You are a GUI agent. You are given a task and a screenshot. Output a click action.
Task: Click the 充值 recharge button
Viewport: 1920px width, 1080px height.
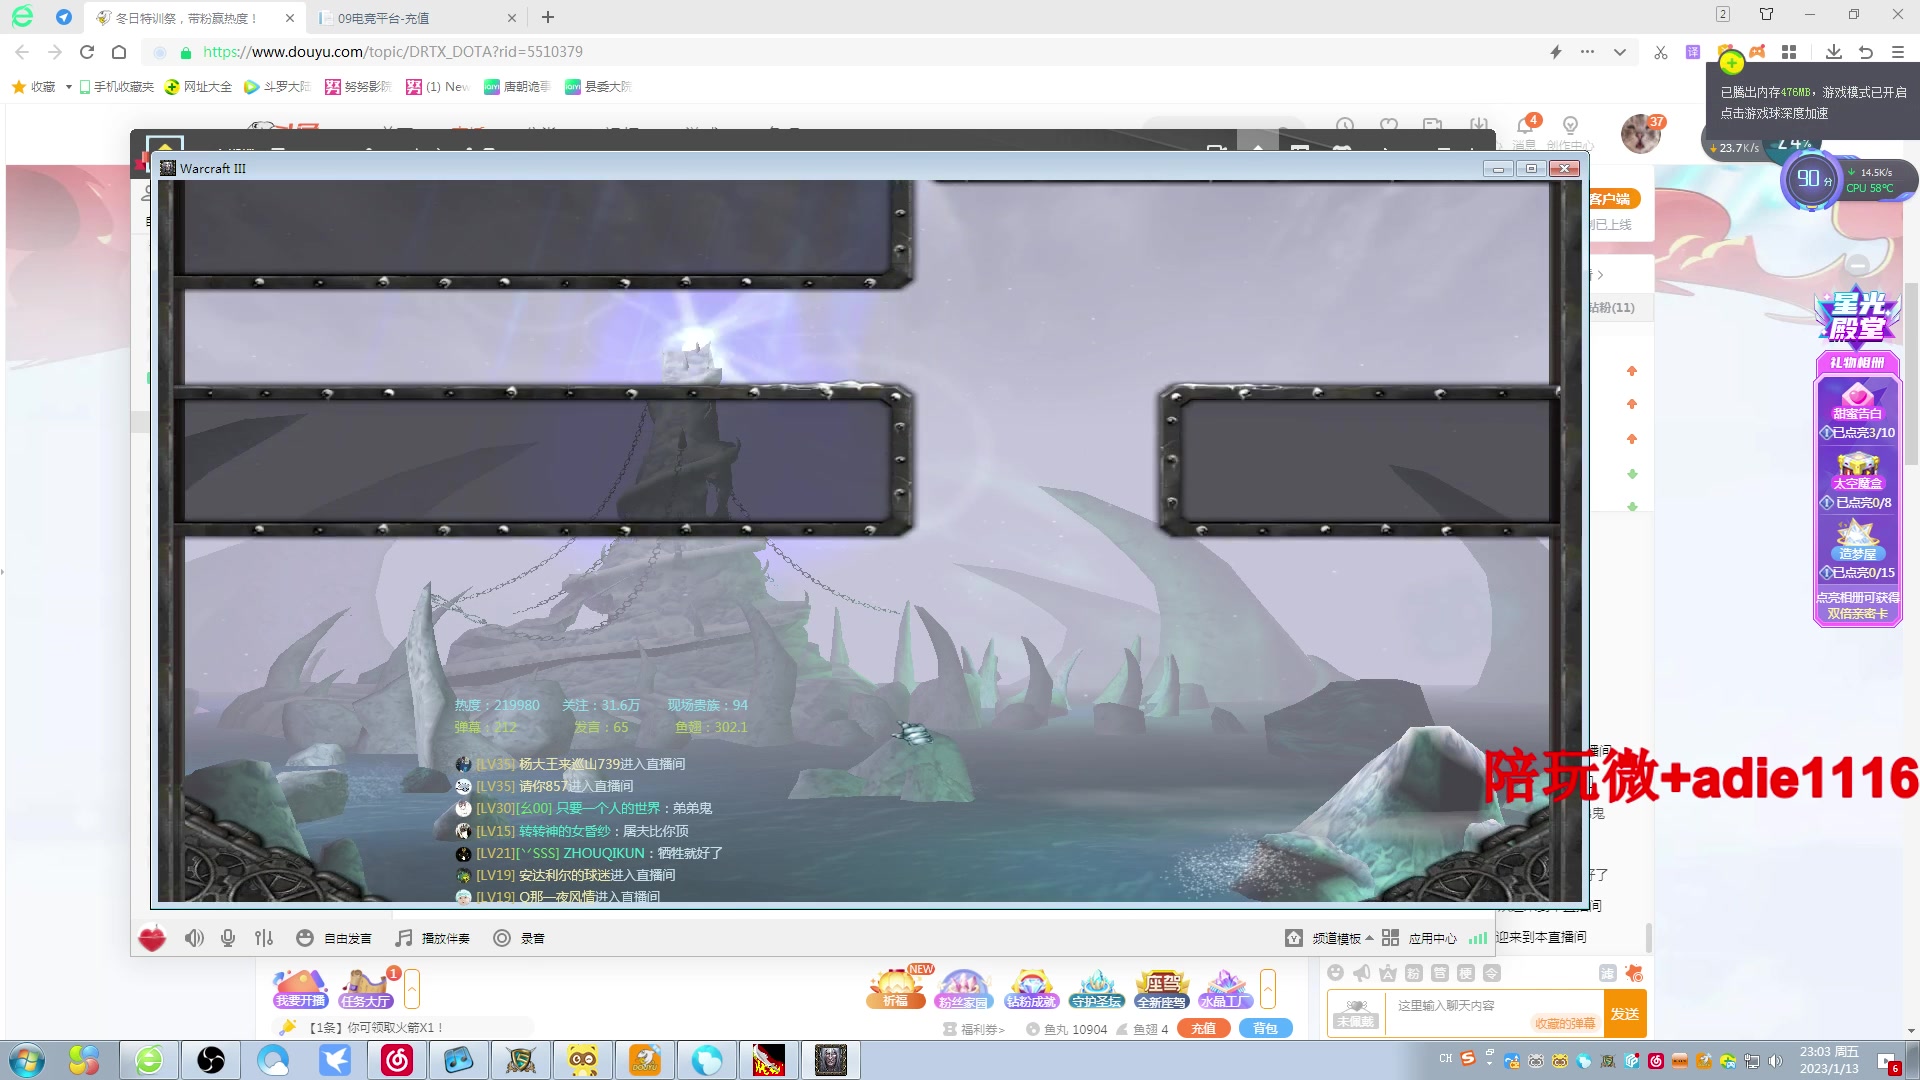(x=1203, y=1028)
